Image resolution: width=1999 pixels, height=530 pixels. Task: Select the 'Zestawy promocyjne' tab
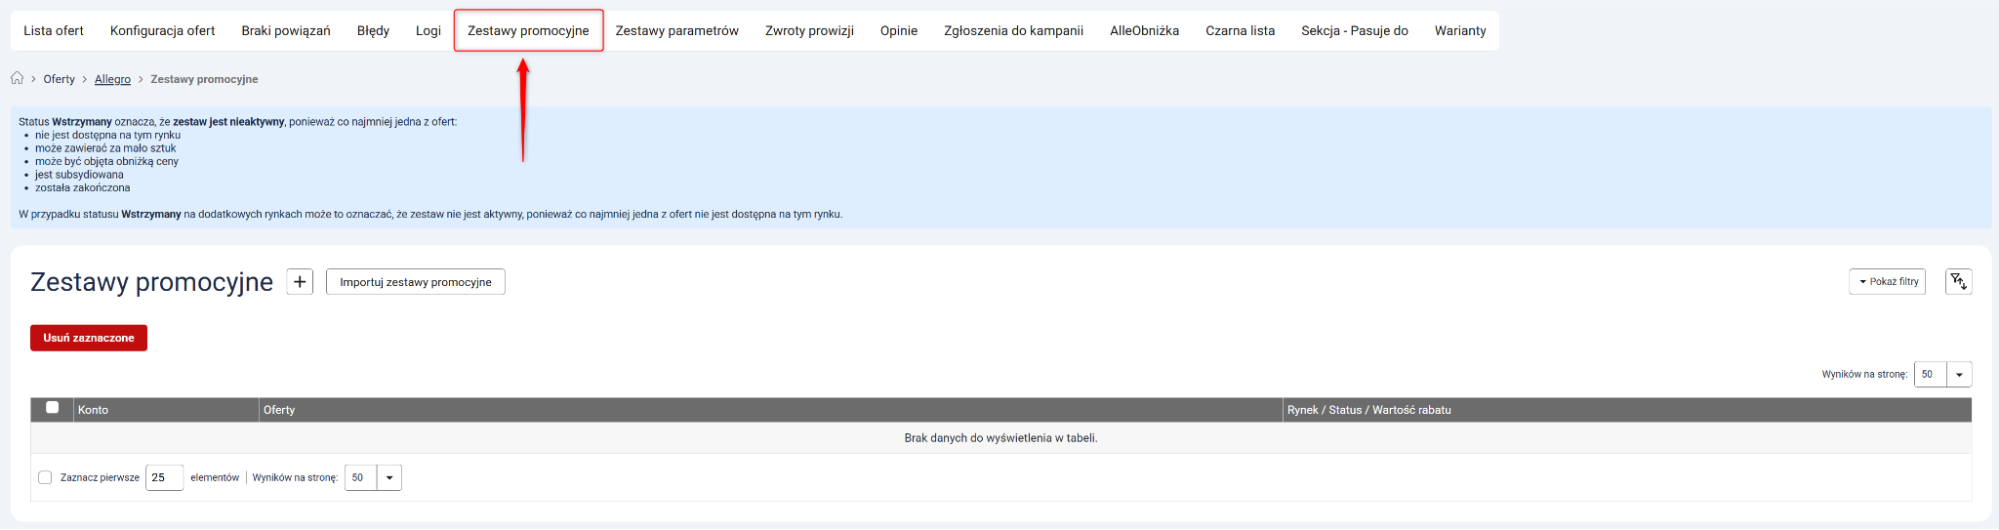pyautogui.click(x=528, y=31)
